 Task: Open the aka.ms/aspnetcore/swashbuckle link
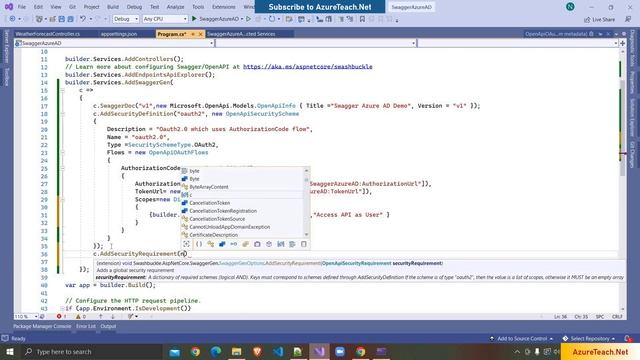click(307, 67)
